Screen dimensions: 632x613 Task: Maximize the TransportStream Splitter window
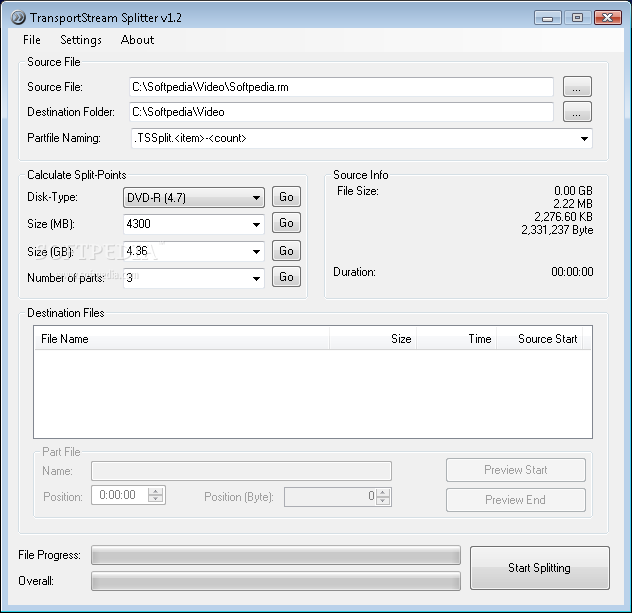point(577,18)
